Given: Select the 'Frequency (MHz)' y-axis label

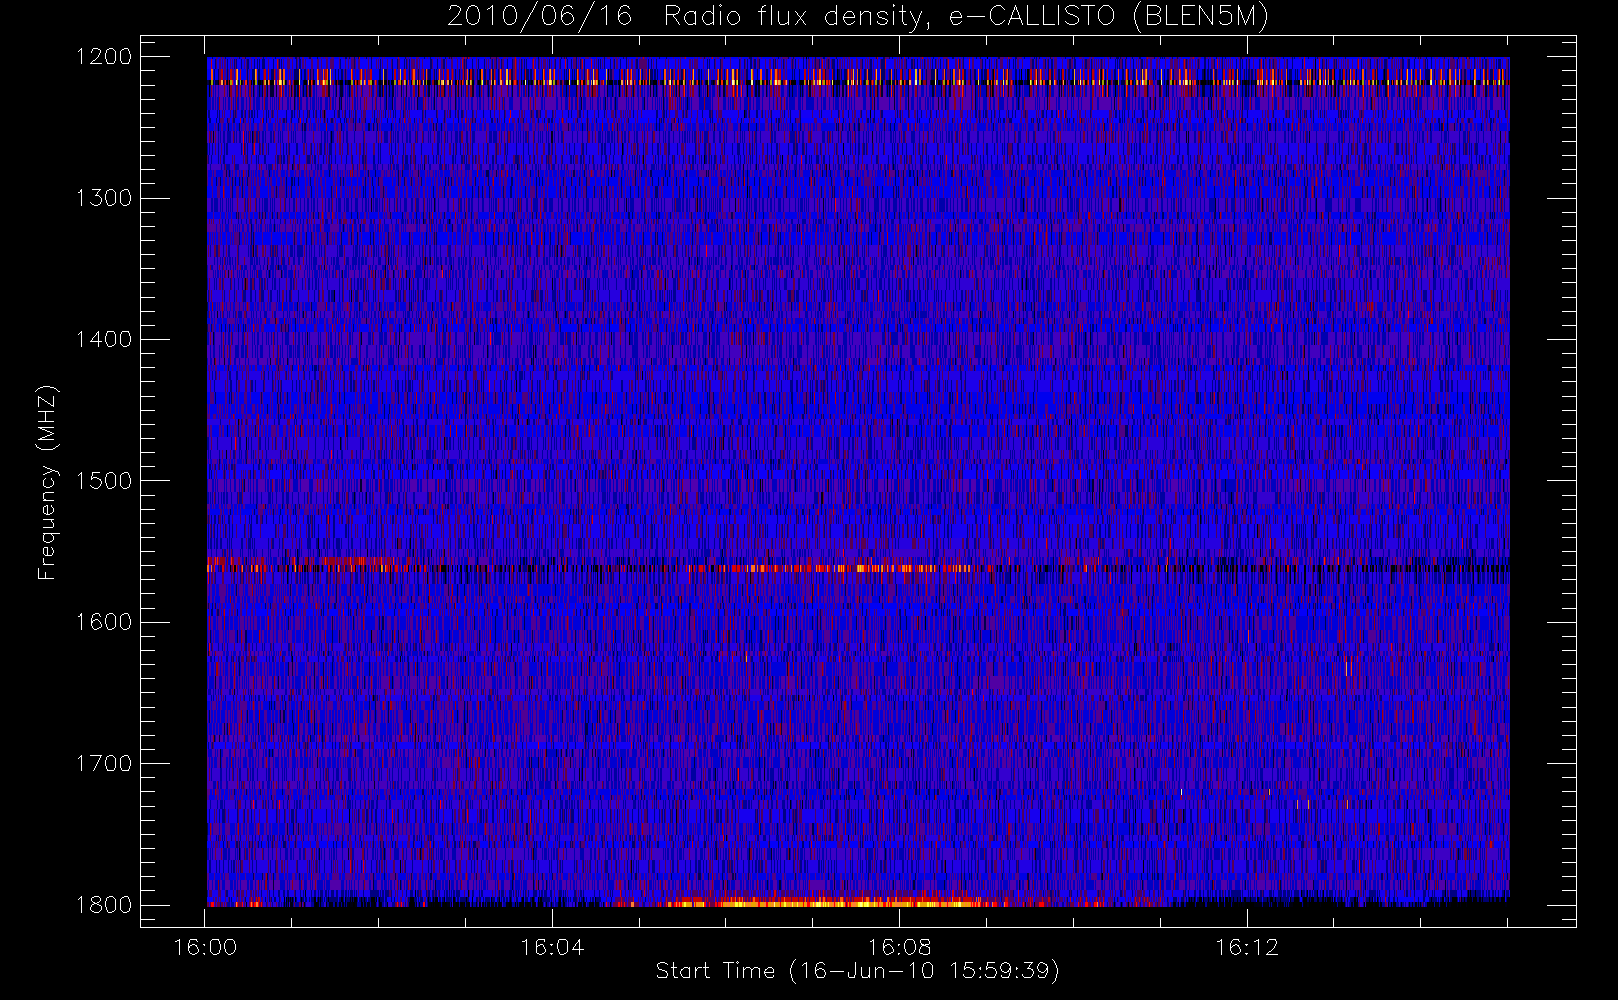Looking at the screenshot, I should pyautogui.click(x=47, y=482).
